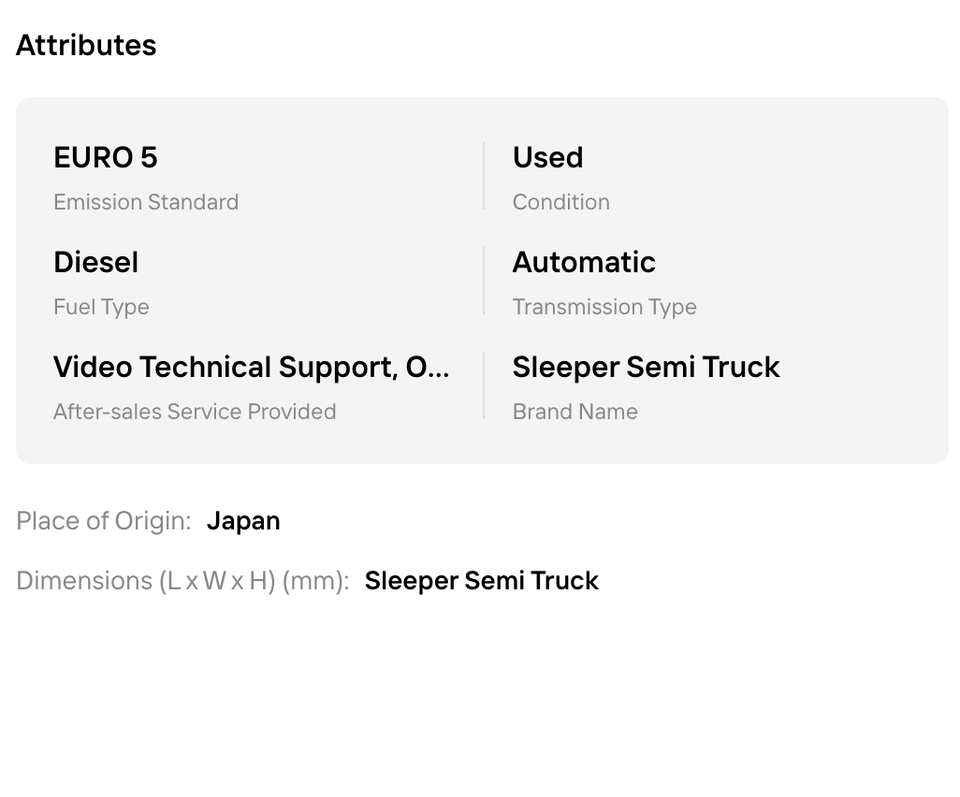This screenshot has height=797, width=960.
Task: Select Sleeper Semi Truck brand value
Action: pos(646,367)
